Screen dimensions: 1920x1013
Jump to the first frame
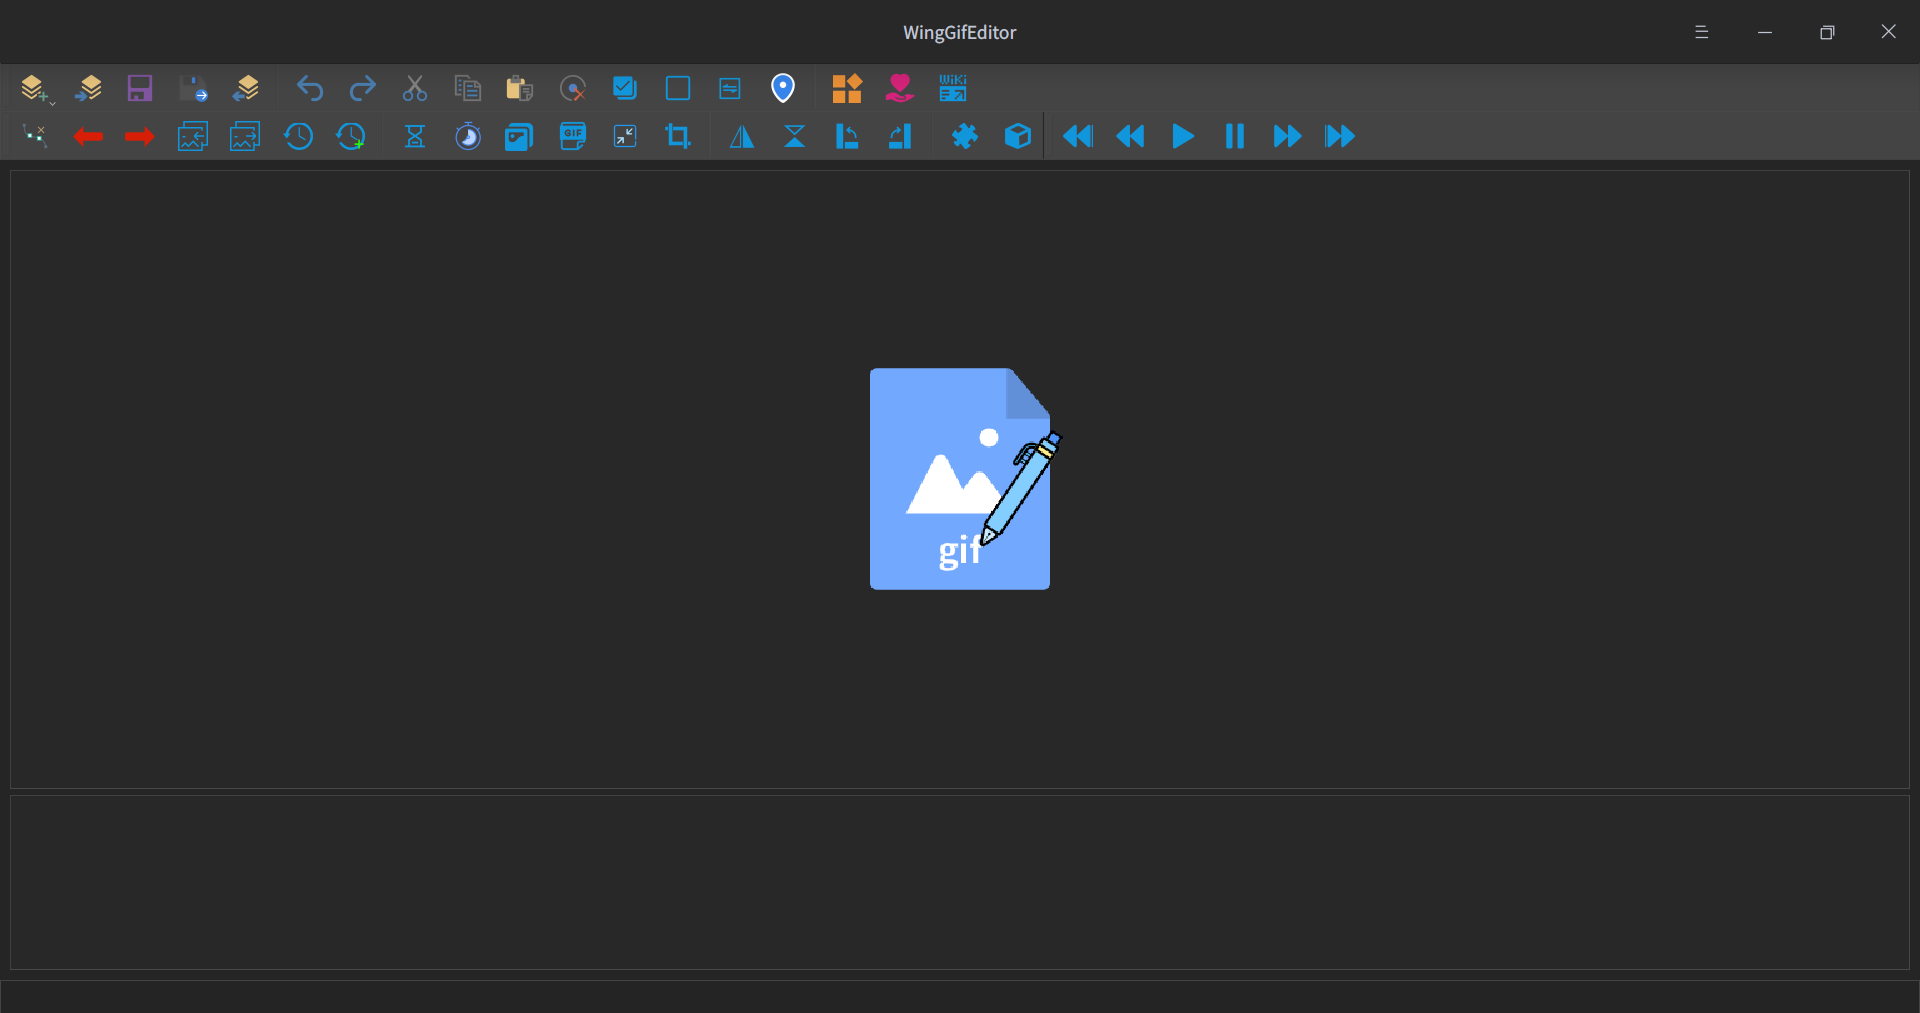[x=1078, y=136]
